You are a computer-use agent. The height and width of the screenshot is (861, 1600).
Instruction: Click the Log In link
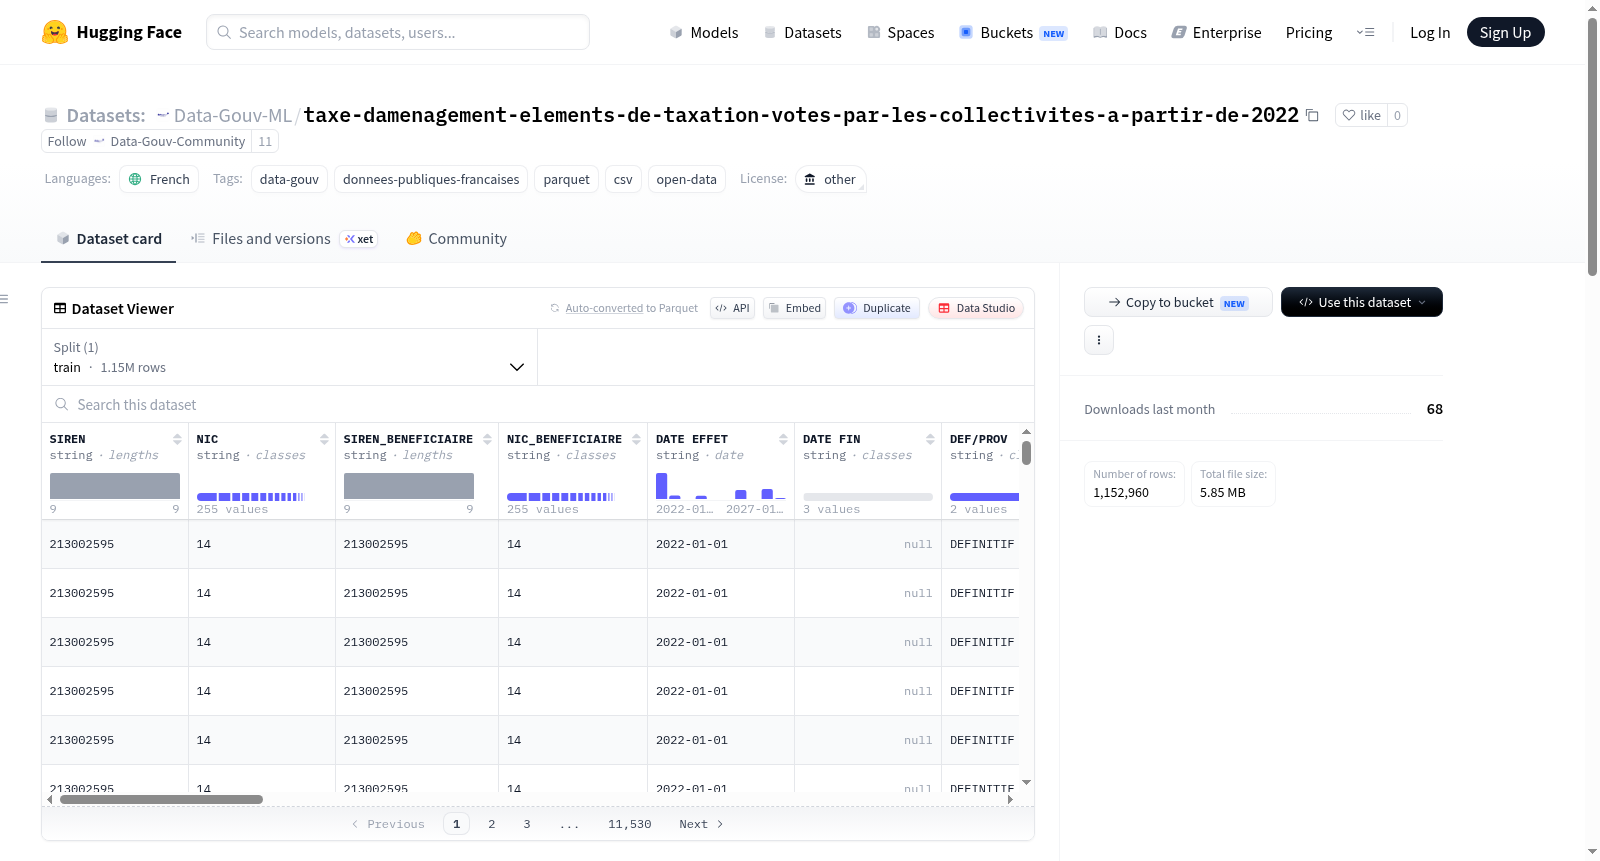pyautogui.click(x=1430, y=32)
